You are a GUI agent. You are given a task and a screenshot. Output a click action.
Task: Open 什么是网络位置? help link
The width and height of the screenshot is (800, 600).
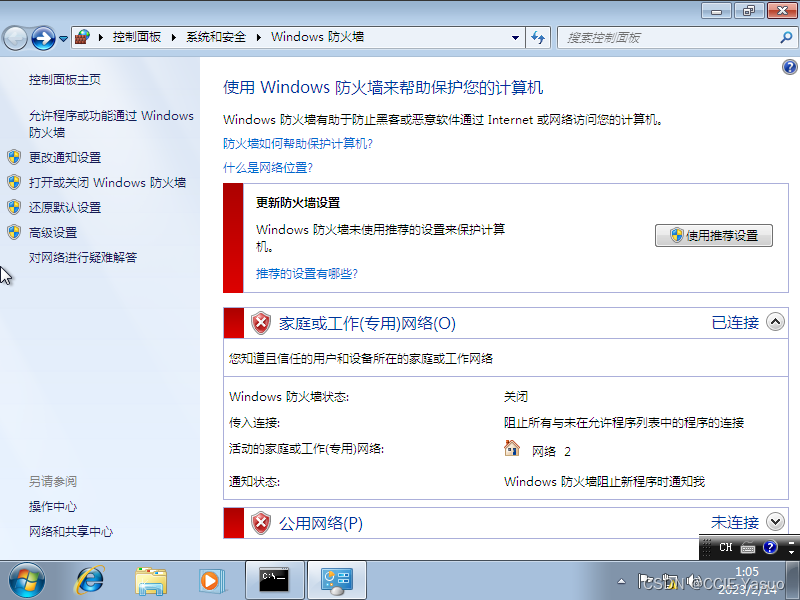[268, 168]
